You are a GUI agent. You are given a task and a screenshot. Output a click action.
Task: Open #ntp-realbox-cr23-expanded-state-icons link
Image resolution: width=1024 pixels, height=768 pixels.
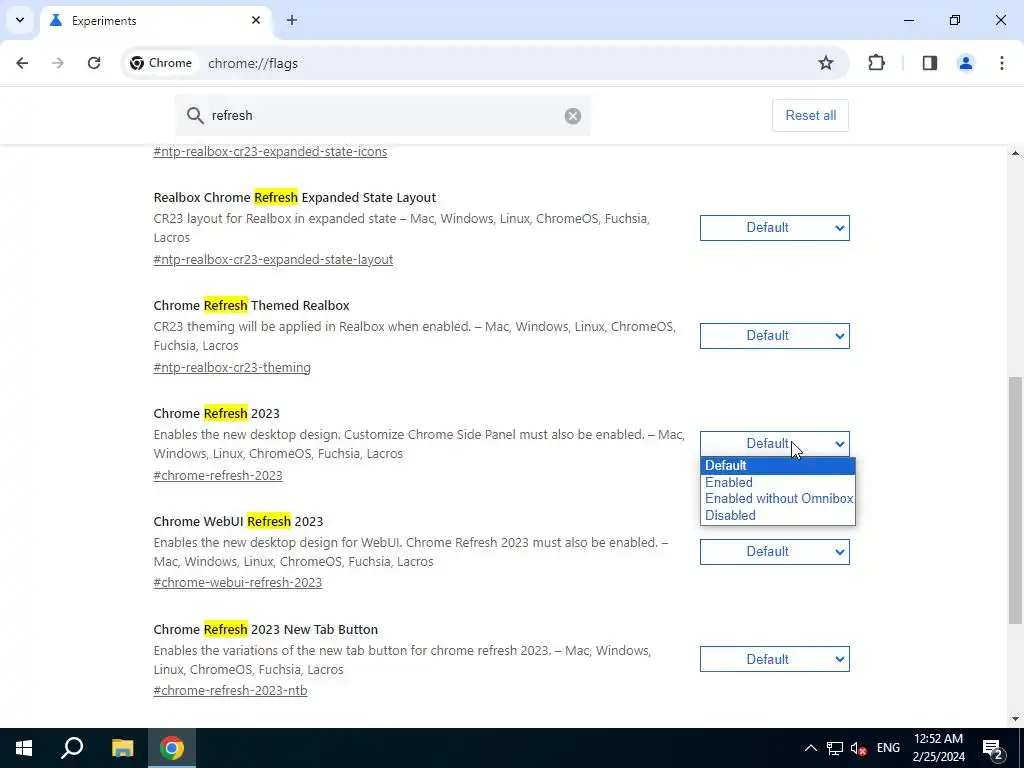point(270,152)
